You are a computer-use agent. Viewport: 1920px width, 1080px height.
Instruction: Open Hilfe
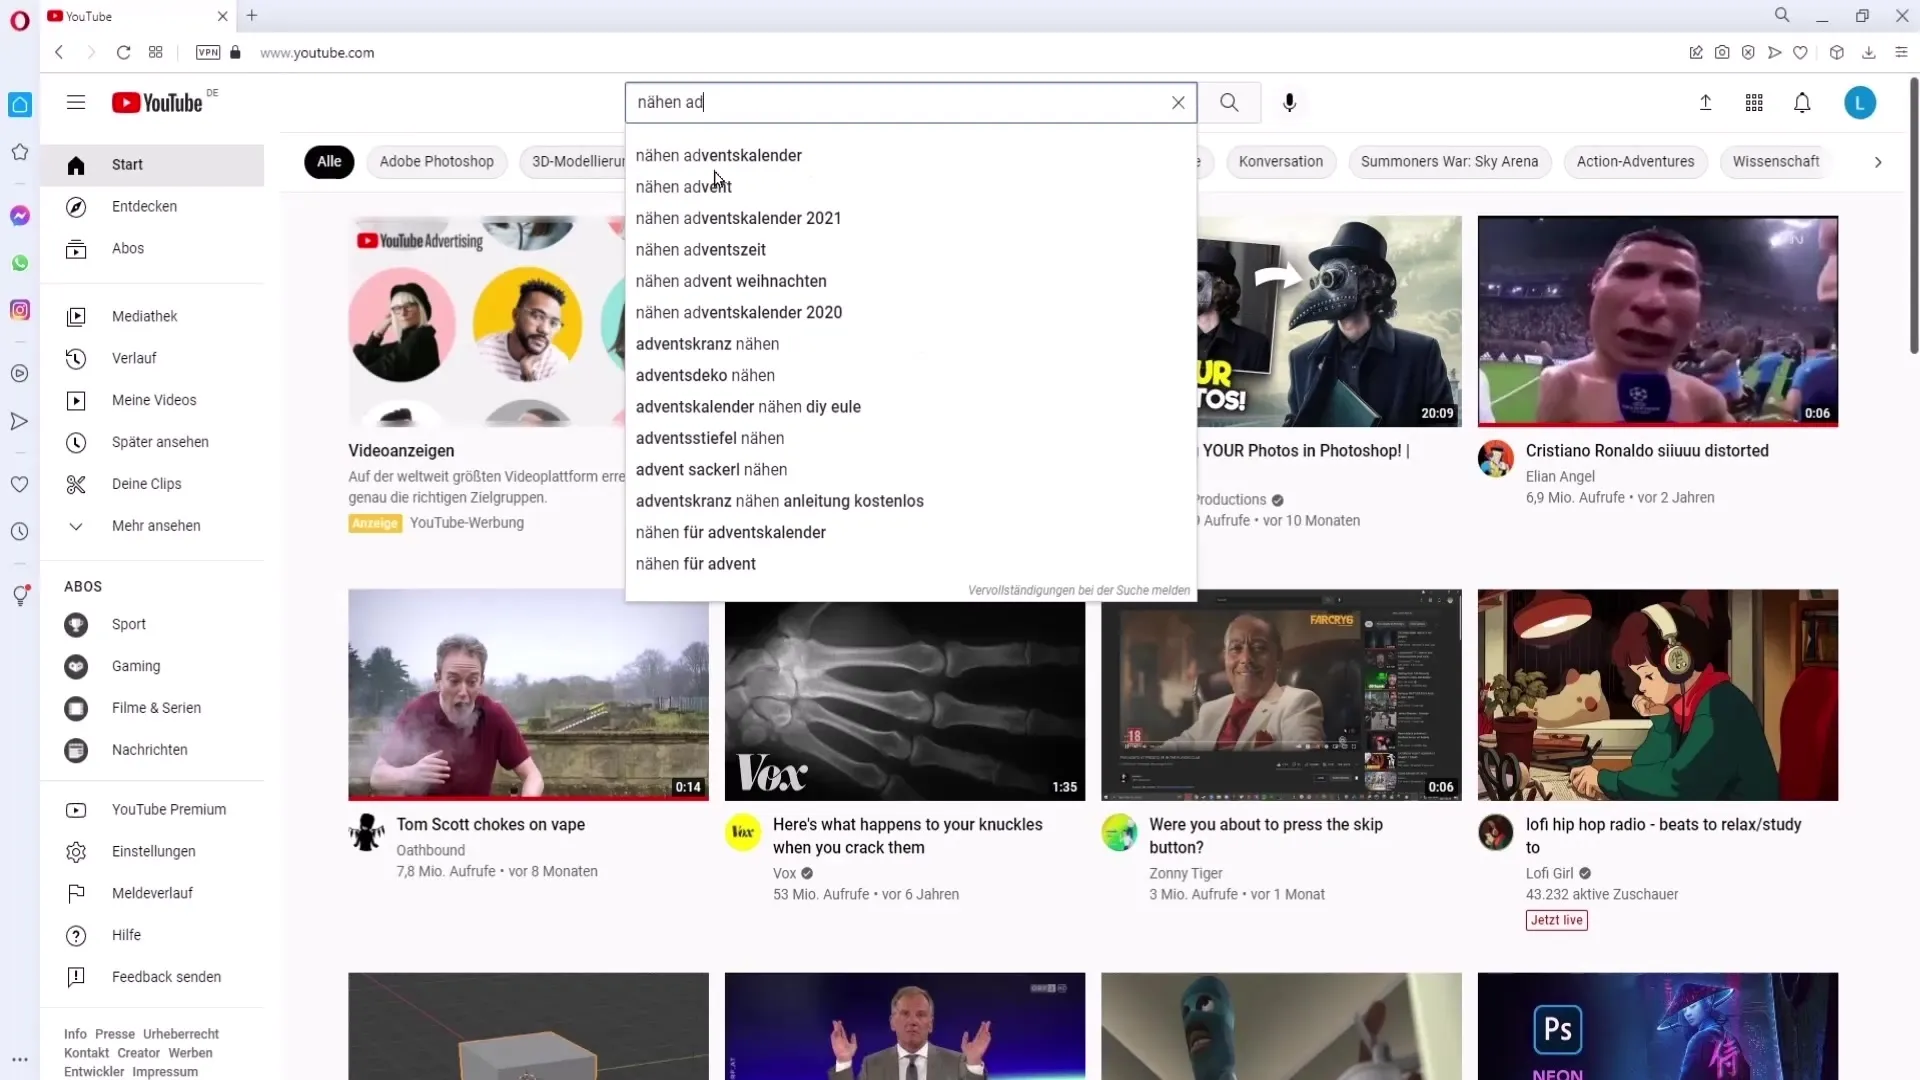(x=152, y=937)
